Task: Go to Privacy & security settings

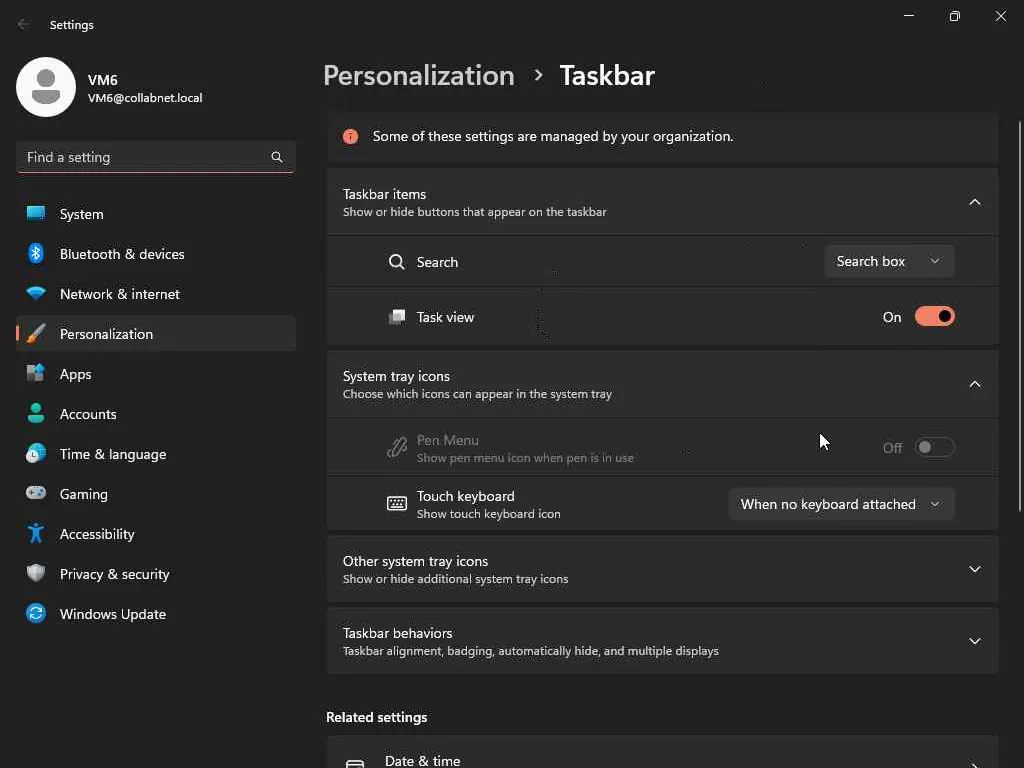Action: (x=114, y=574)
